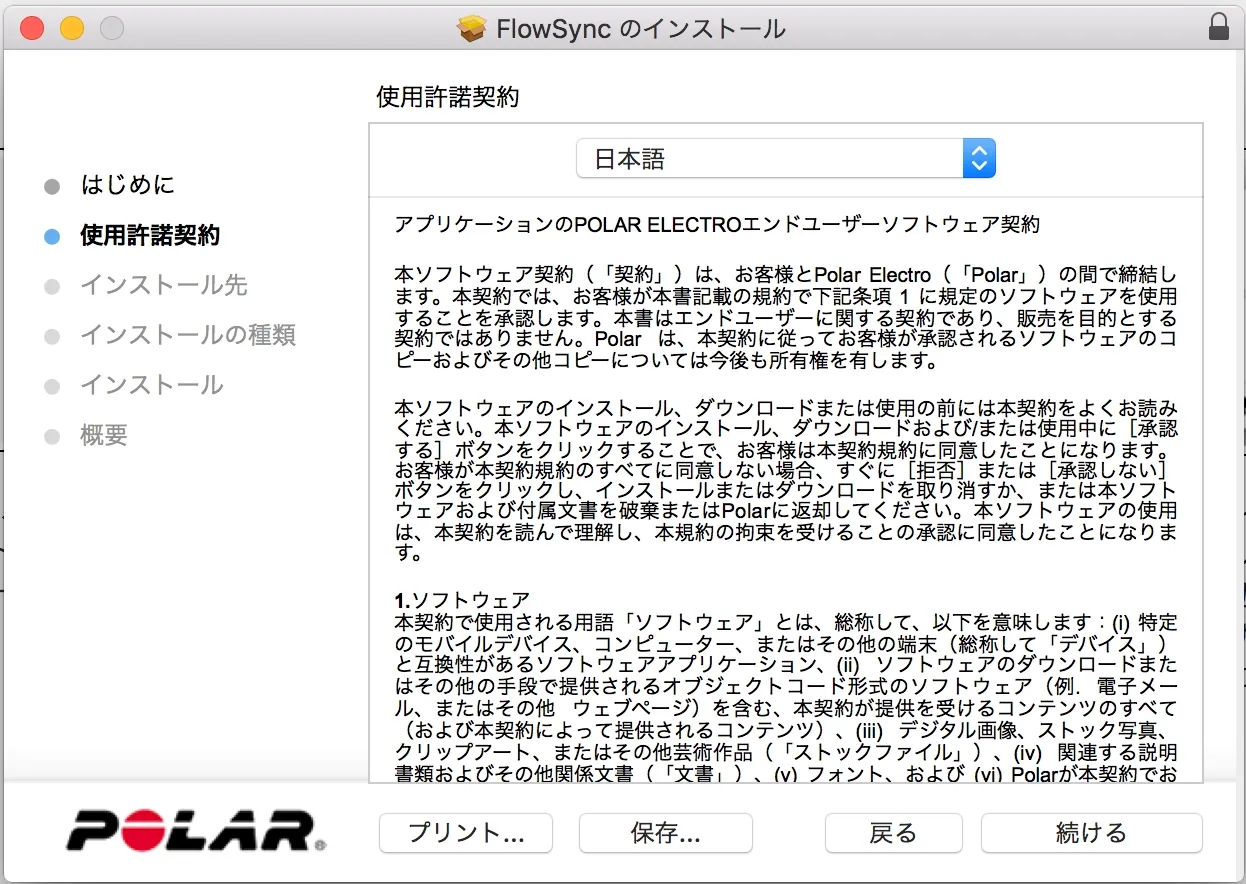Click the grayed-out zoom window button
The image size is (1246, 884).
pyautogui.click(x=112, y=28)
